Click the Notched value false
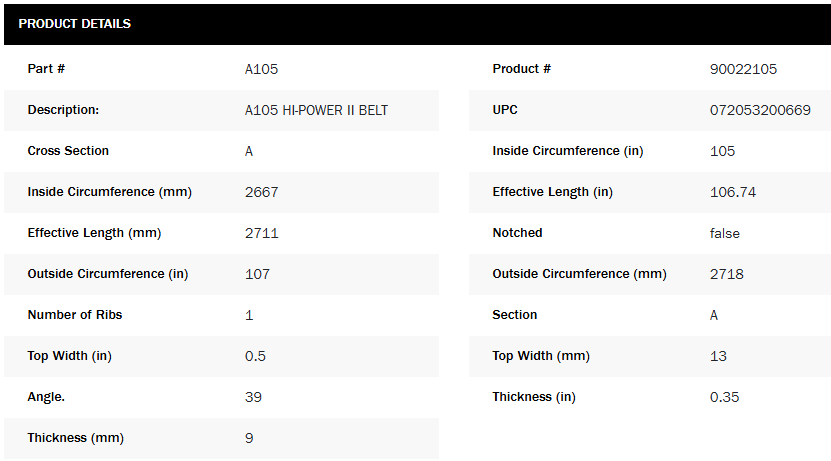The image size is (831, 461). click(725, 233)
